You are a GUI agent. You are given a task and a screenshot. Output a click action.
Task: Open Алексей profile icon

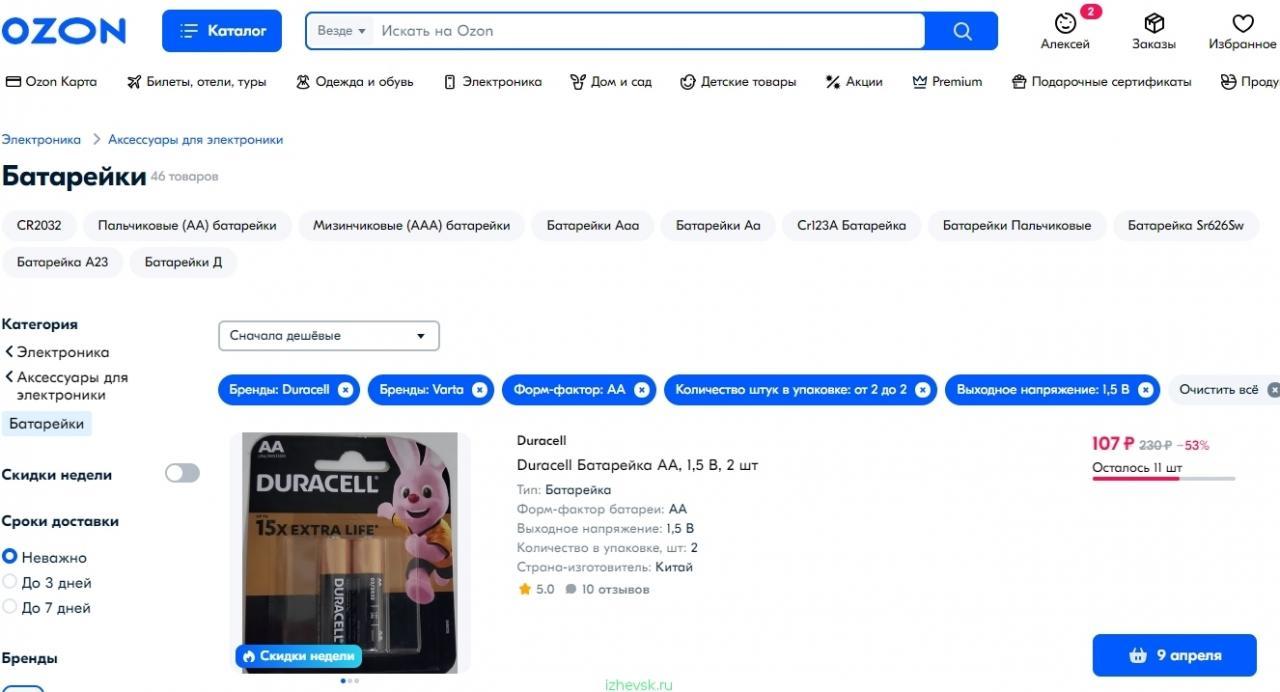point(1065,31)
